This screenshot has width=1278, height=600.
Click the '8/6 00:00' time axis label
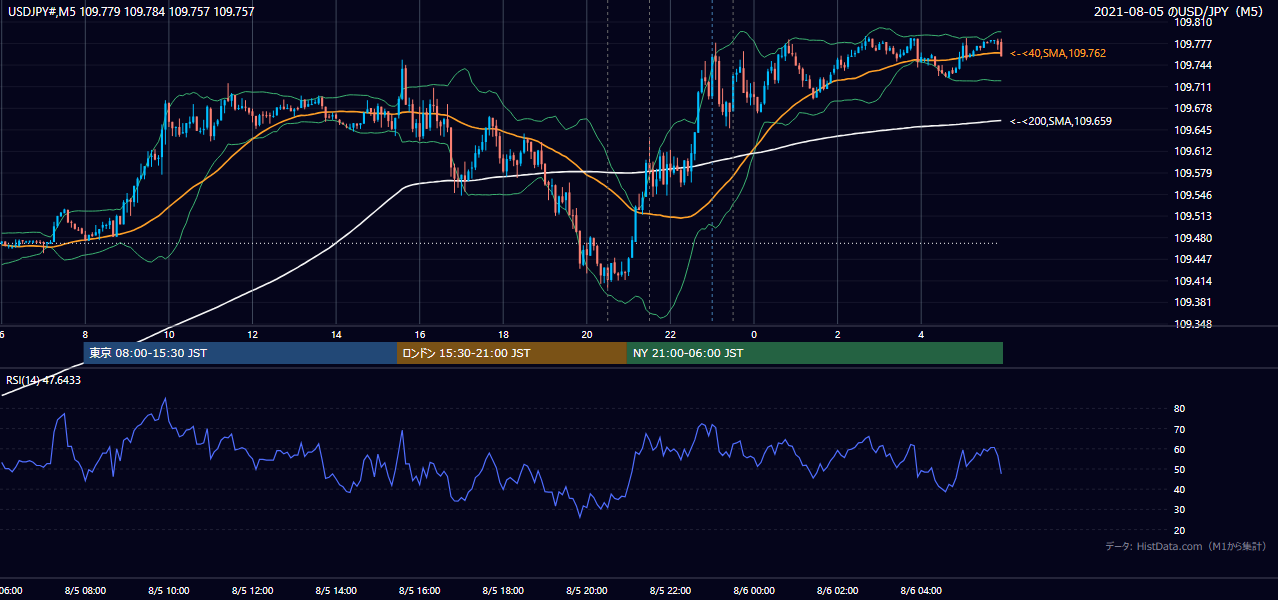[754, 591]
